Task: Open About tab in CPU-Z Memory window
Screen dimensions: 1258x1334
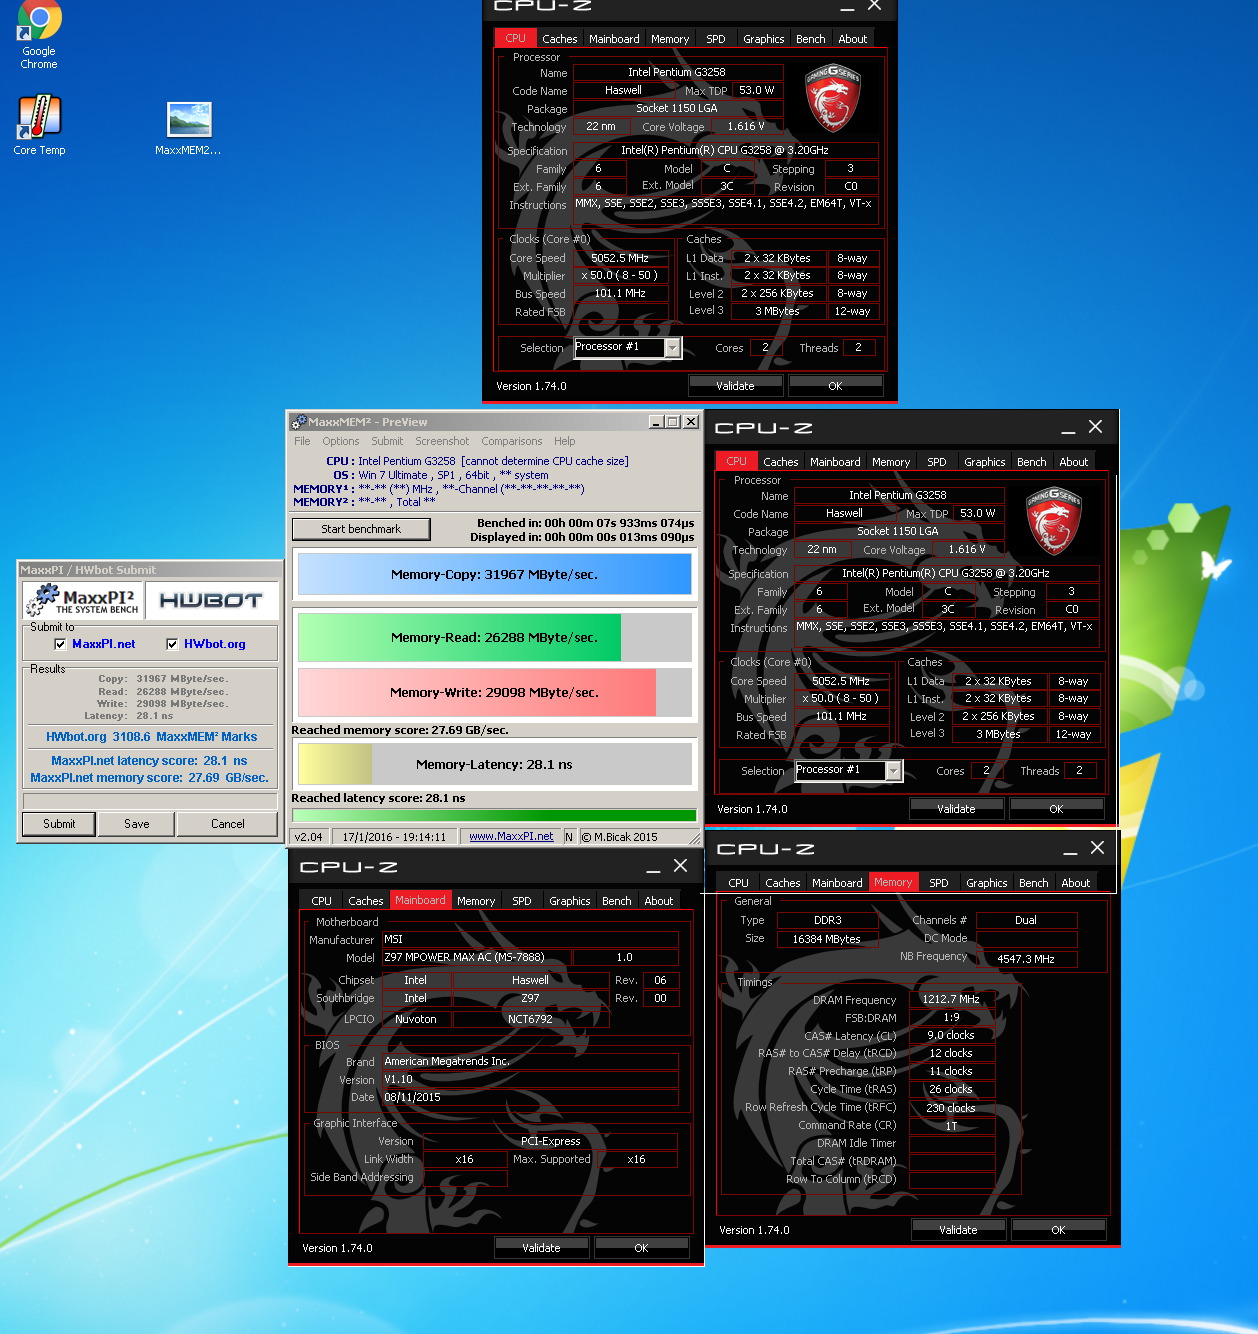Action: coord(1076,883)
